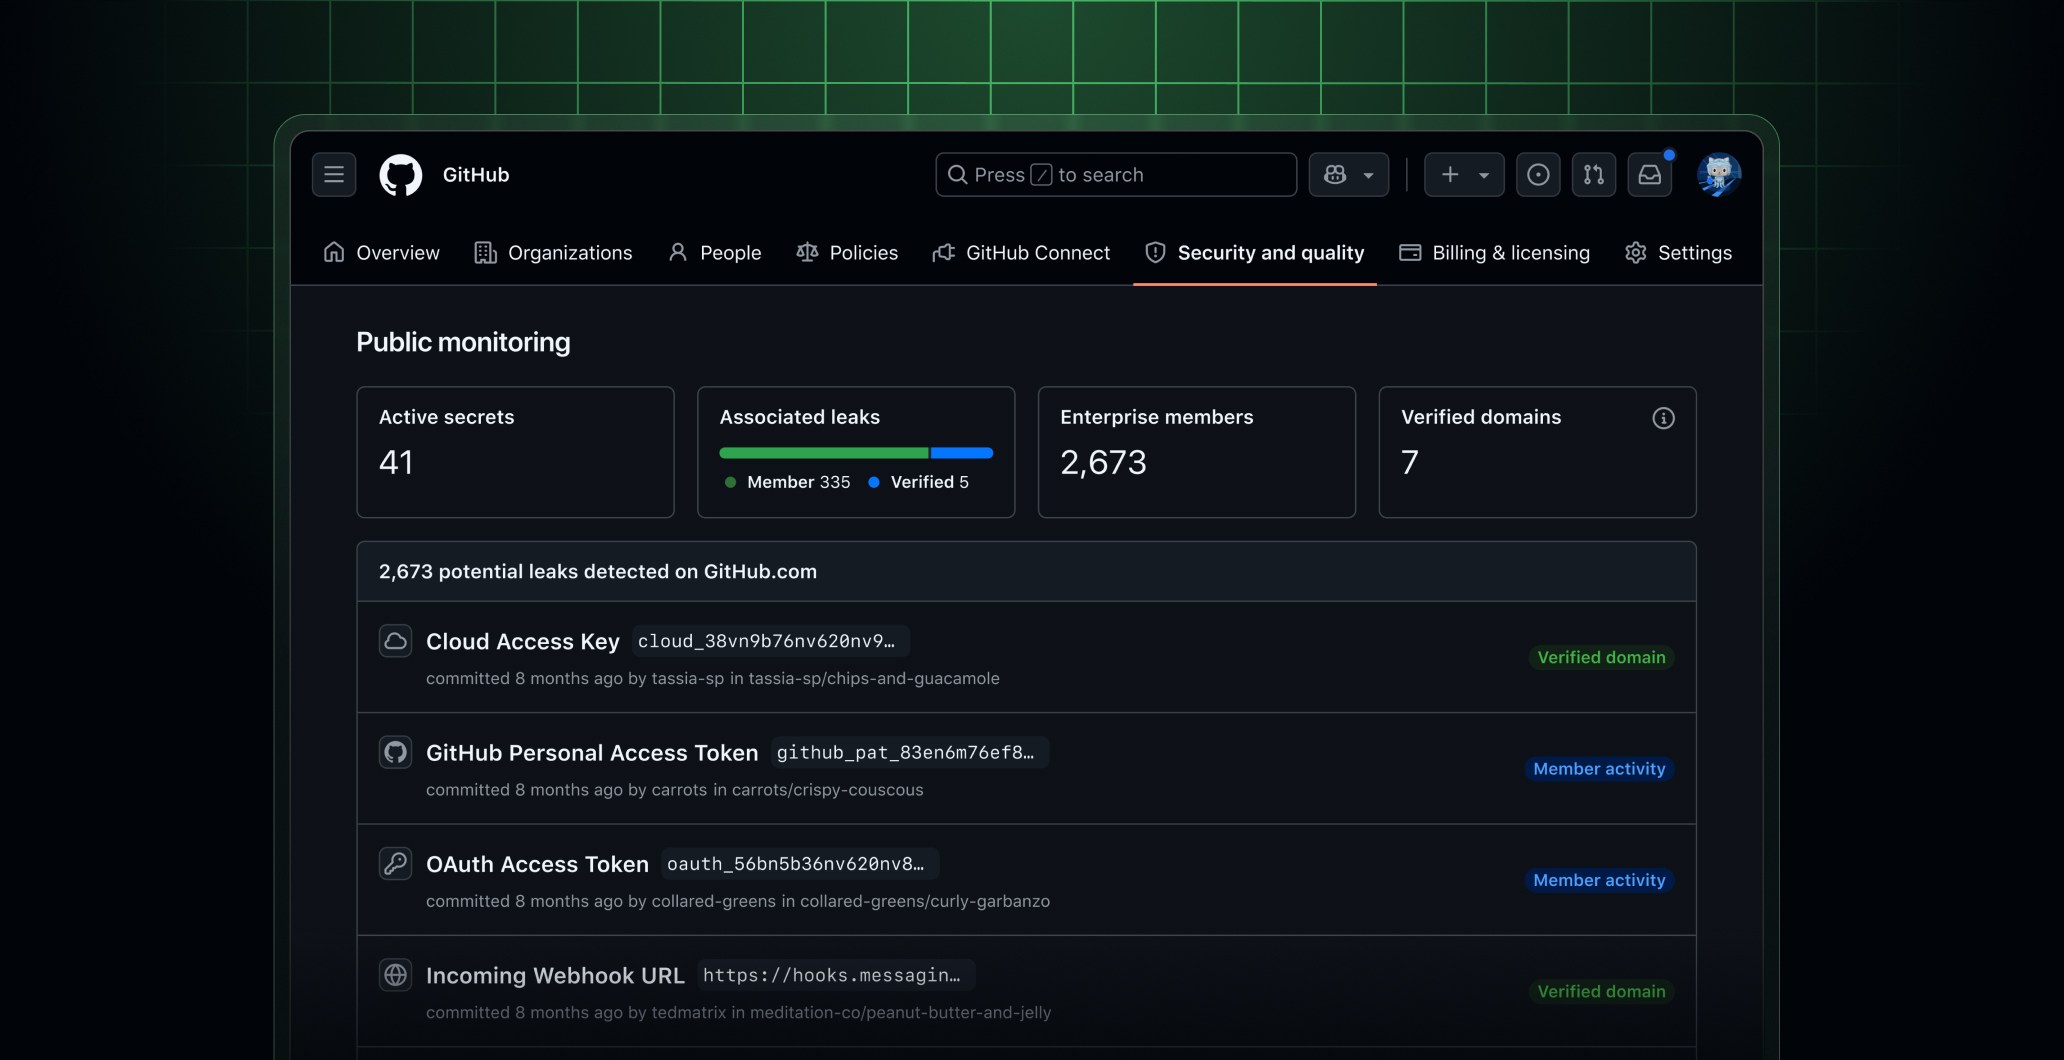The height and width of the screenshot is (1060, 2064).
Task: Select the Security and quality tab
Action: 1255,253
